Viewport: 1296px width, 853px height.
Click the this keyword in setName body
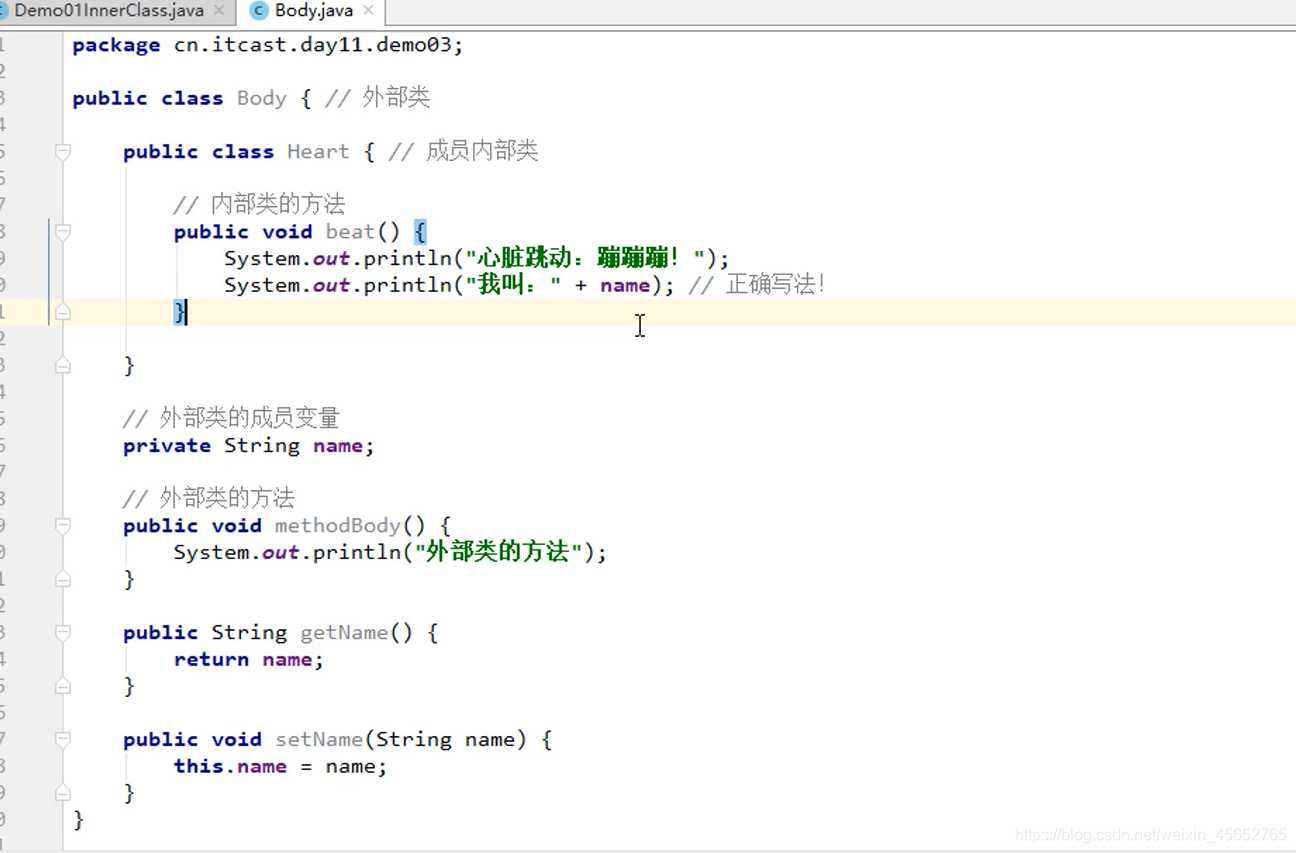pos(199,766)
